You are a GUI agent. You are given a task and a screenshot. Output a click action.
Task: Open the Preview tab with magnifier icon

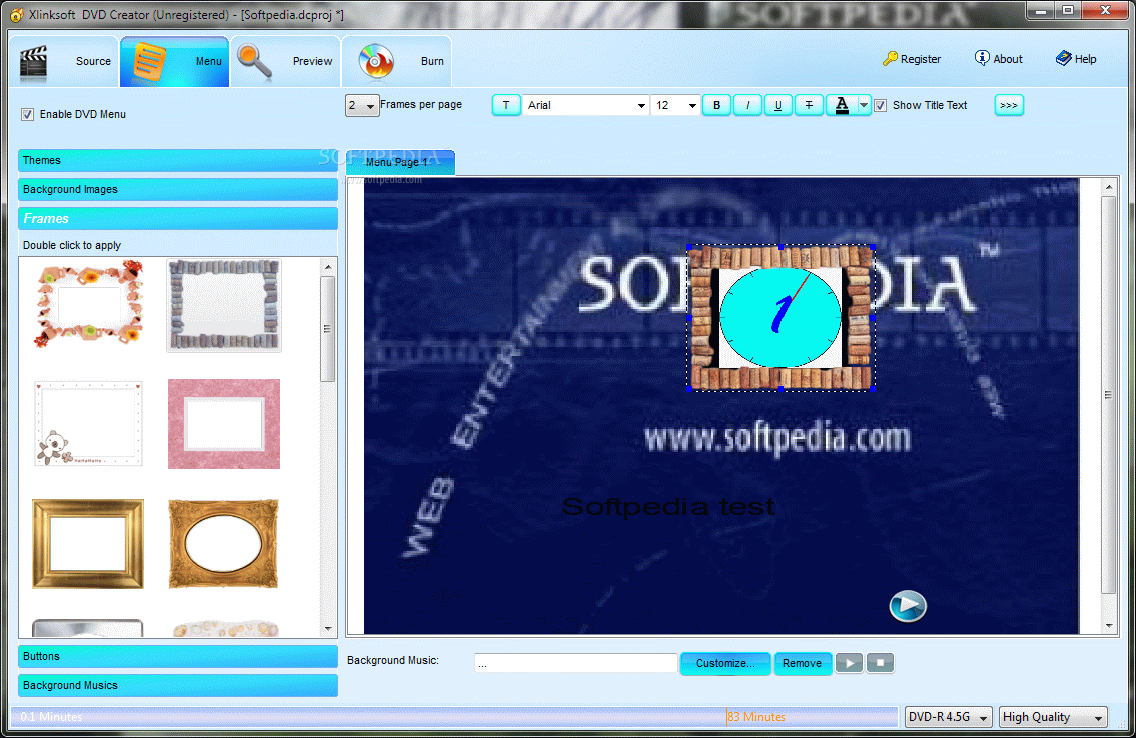click(x=285, y=62)
